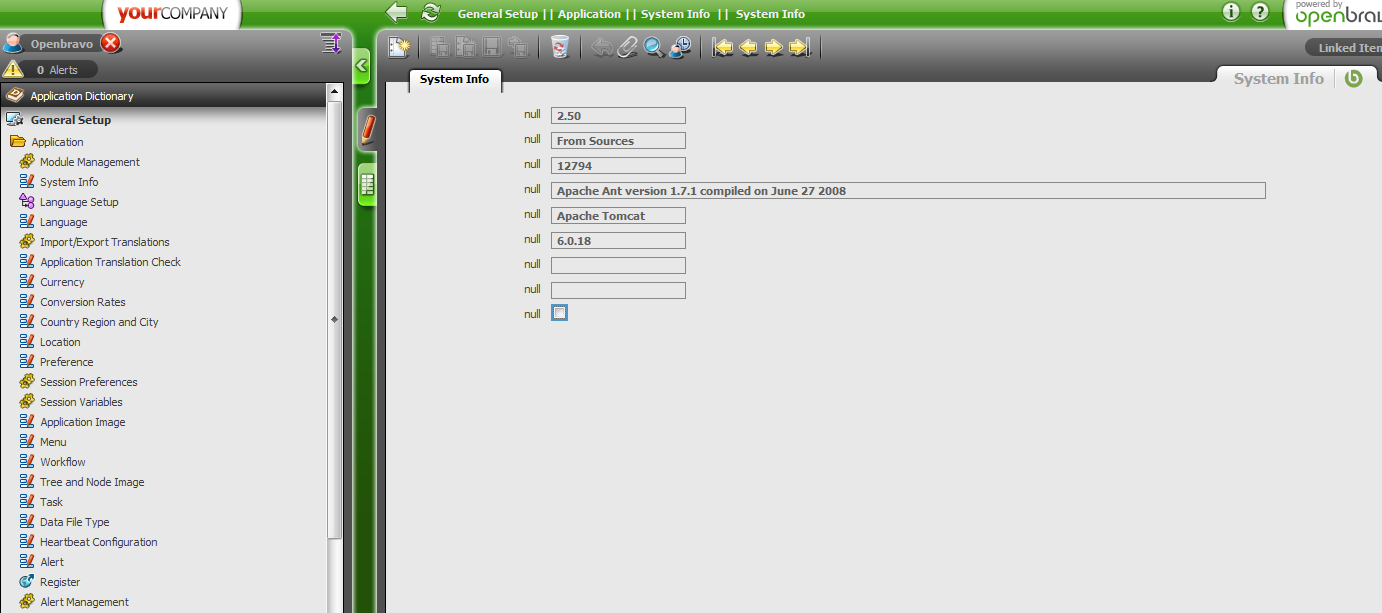Click the expand menu tree icon
This screenshot has height=613, width=1382.
pos(331,42)
